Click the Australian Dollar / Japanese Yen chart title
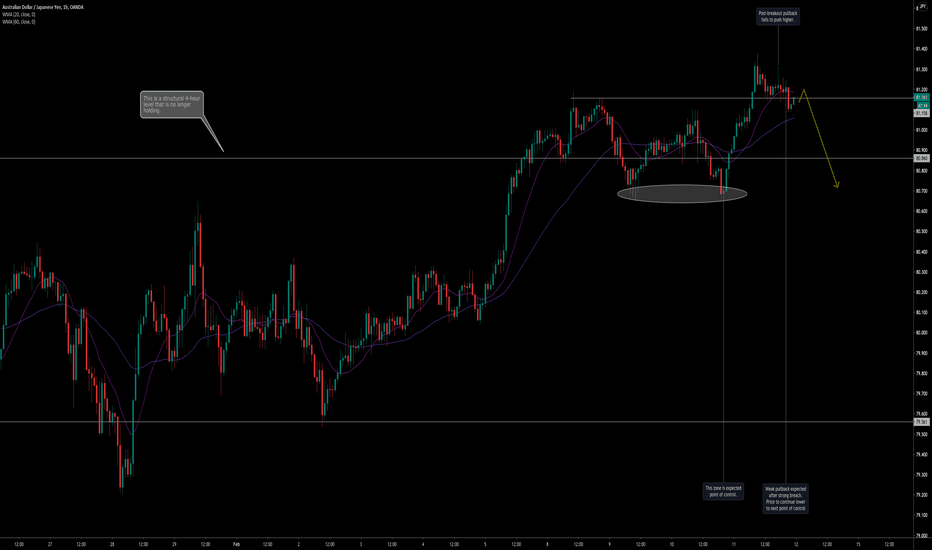This screenshot has width=932, height=550. pos(43,7)
